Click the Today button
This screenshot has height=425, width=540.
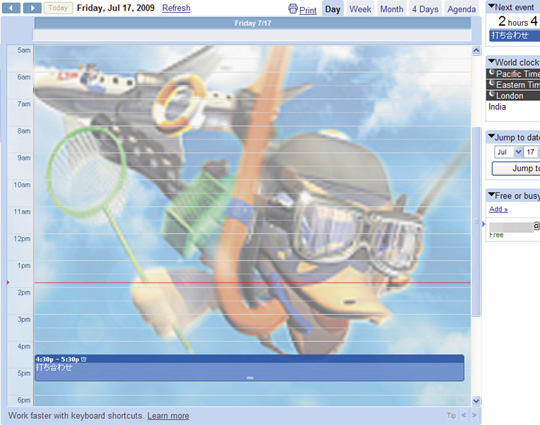pos(58,8)
